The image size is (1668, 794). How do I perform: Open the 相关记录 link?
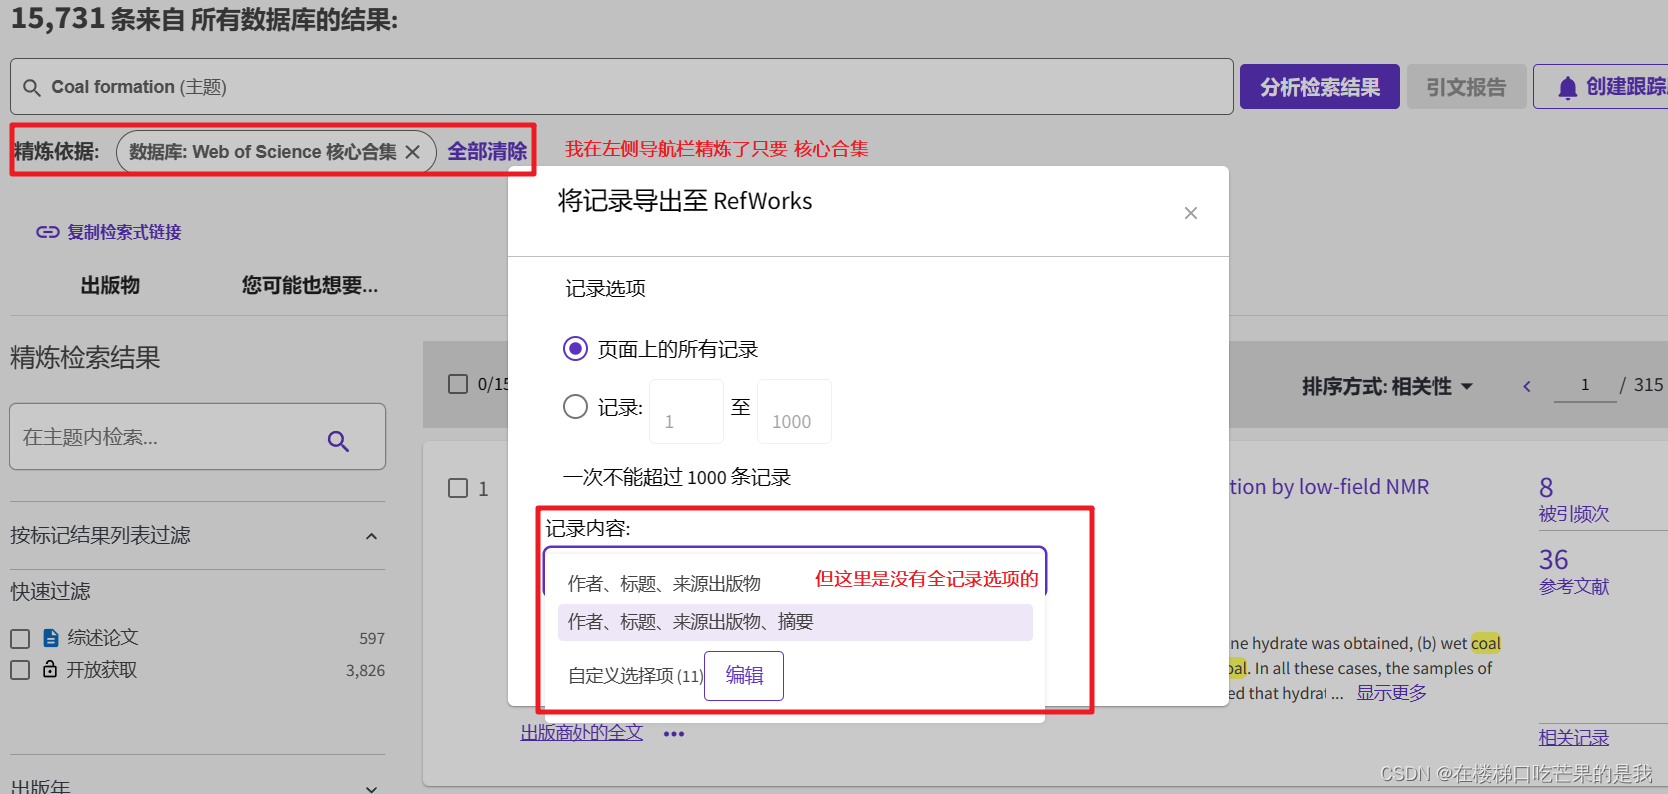pyautogui.click(x=1574, y=737)
